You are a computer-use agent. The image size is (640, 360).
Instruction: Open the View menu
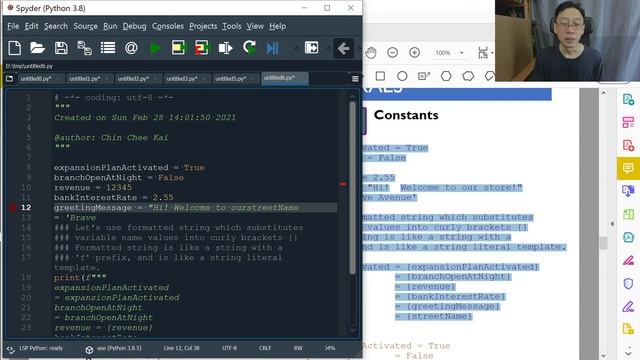[x=255, y=26]
